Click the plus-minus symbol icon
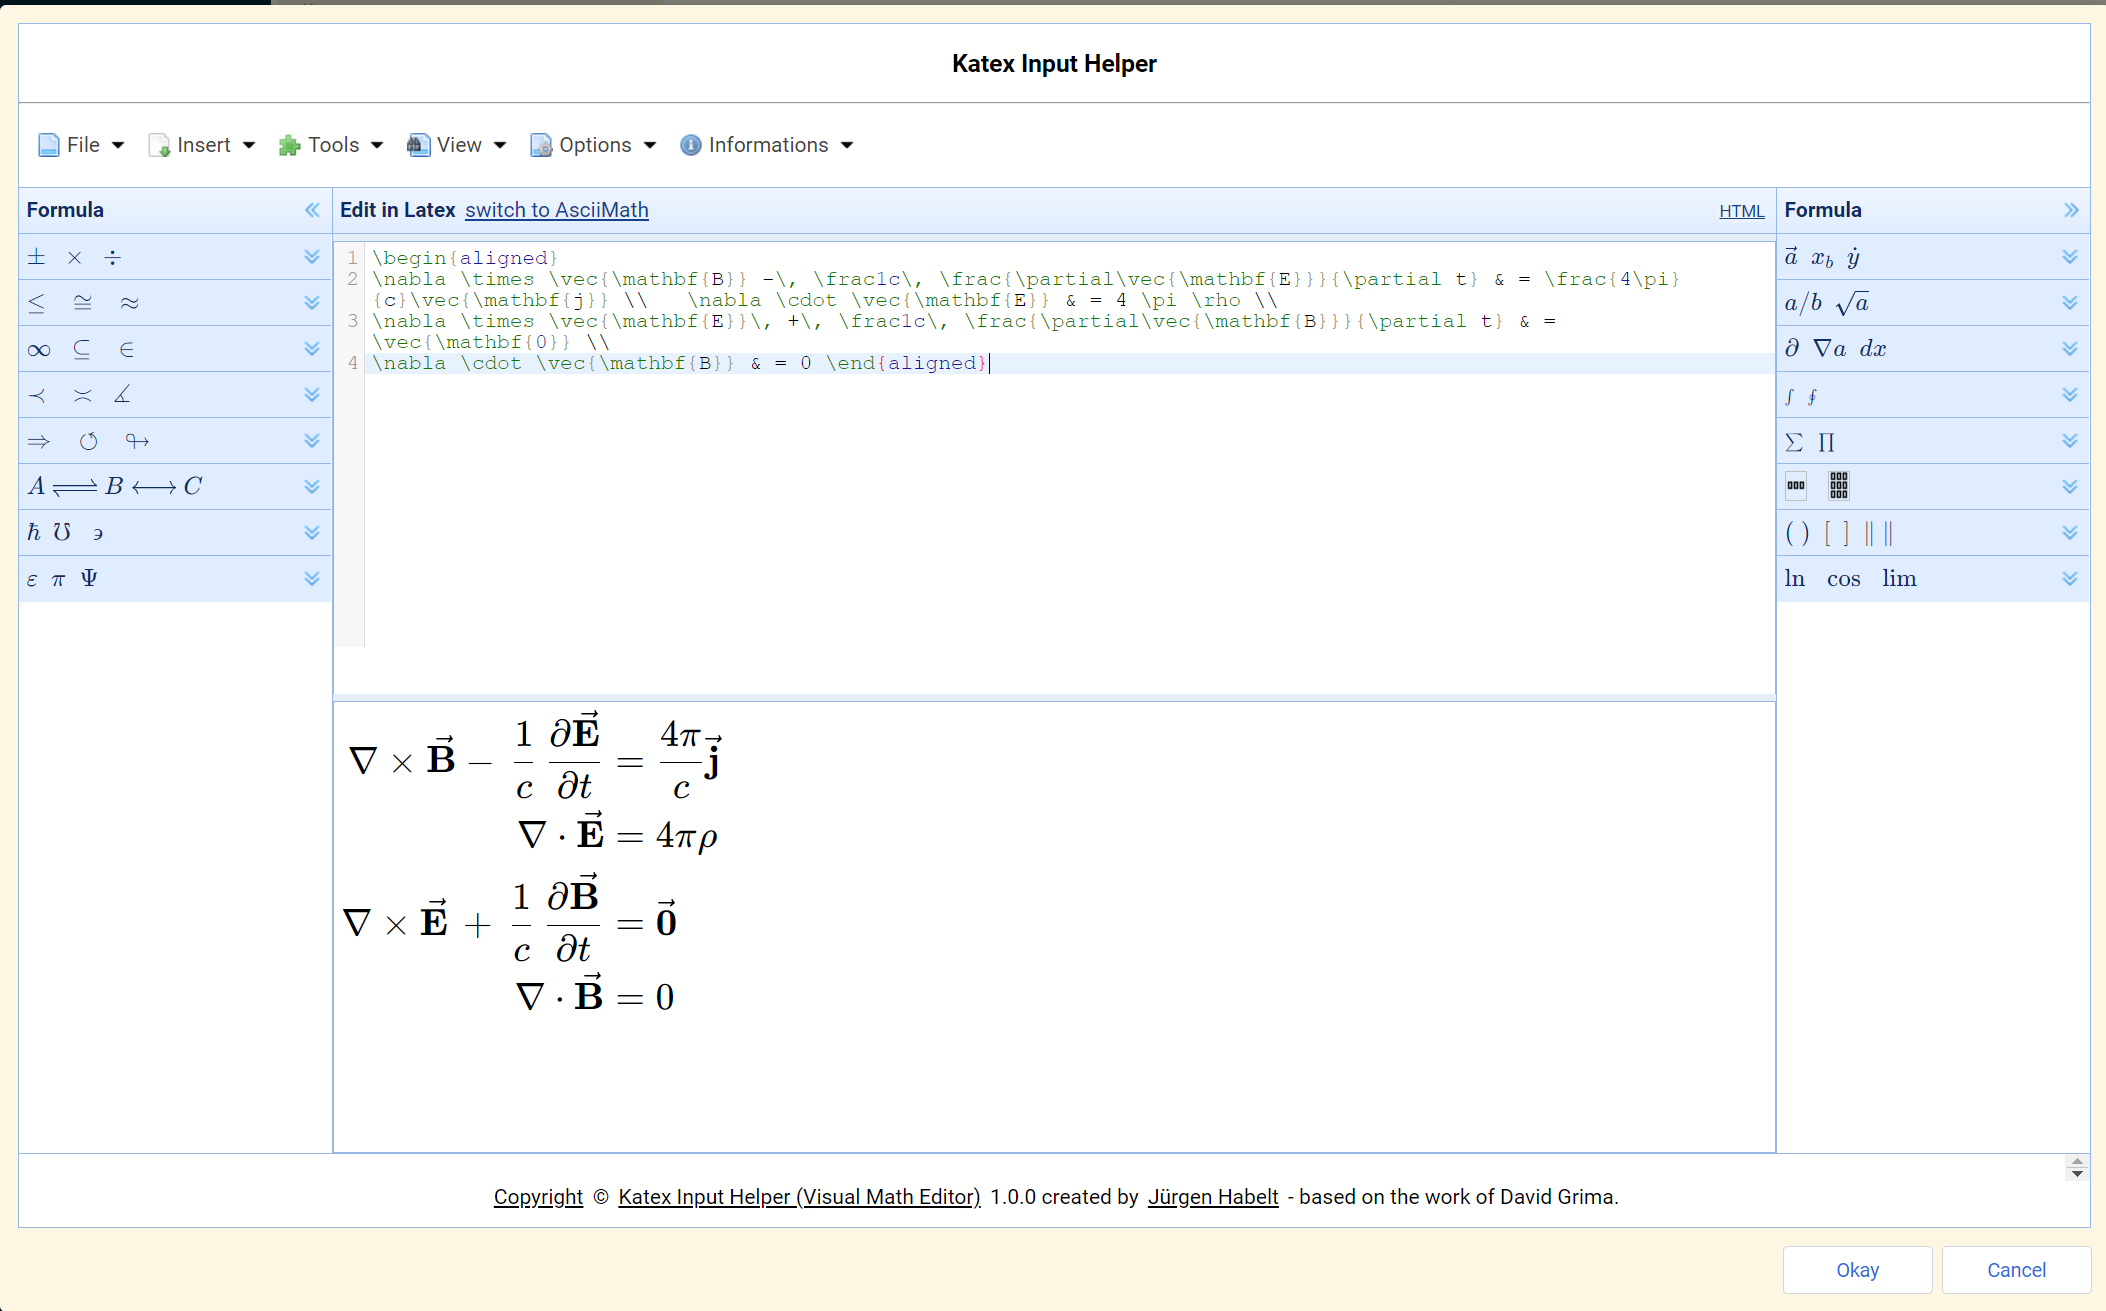Image resolution: width=2106 pixels, height=1311 pixels. (x=39, y=257)
